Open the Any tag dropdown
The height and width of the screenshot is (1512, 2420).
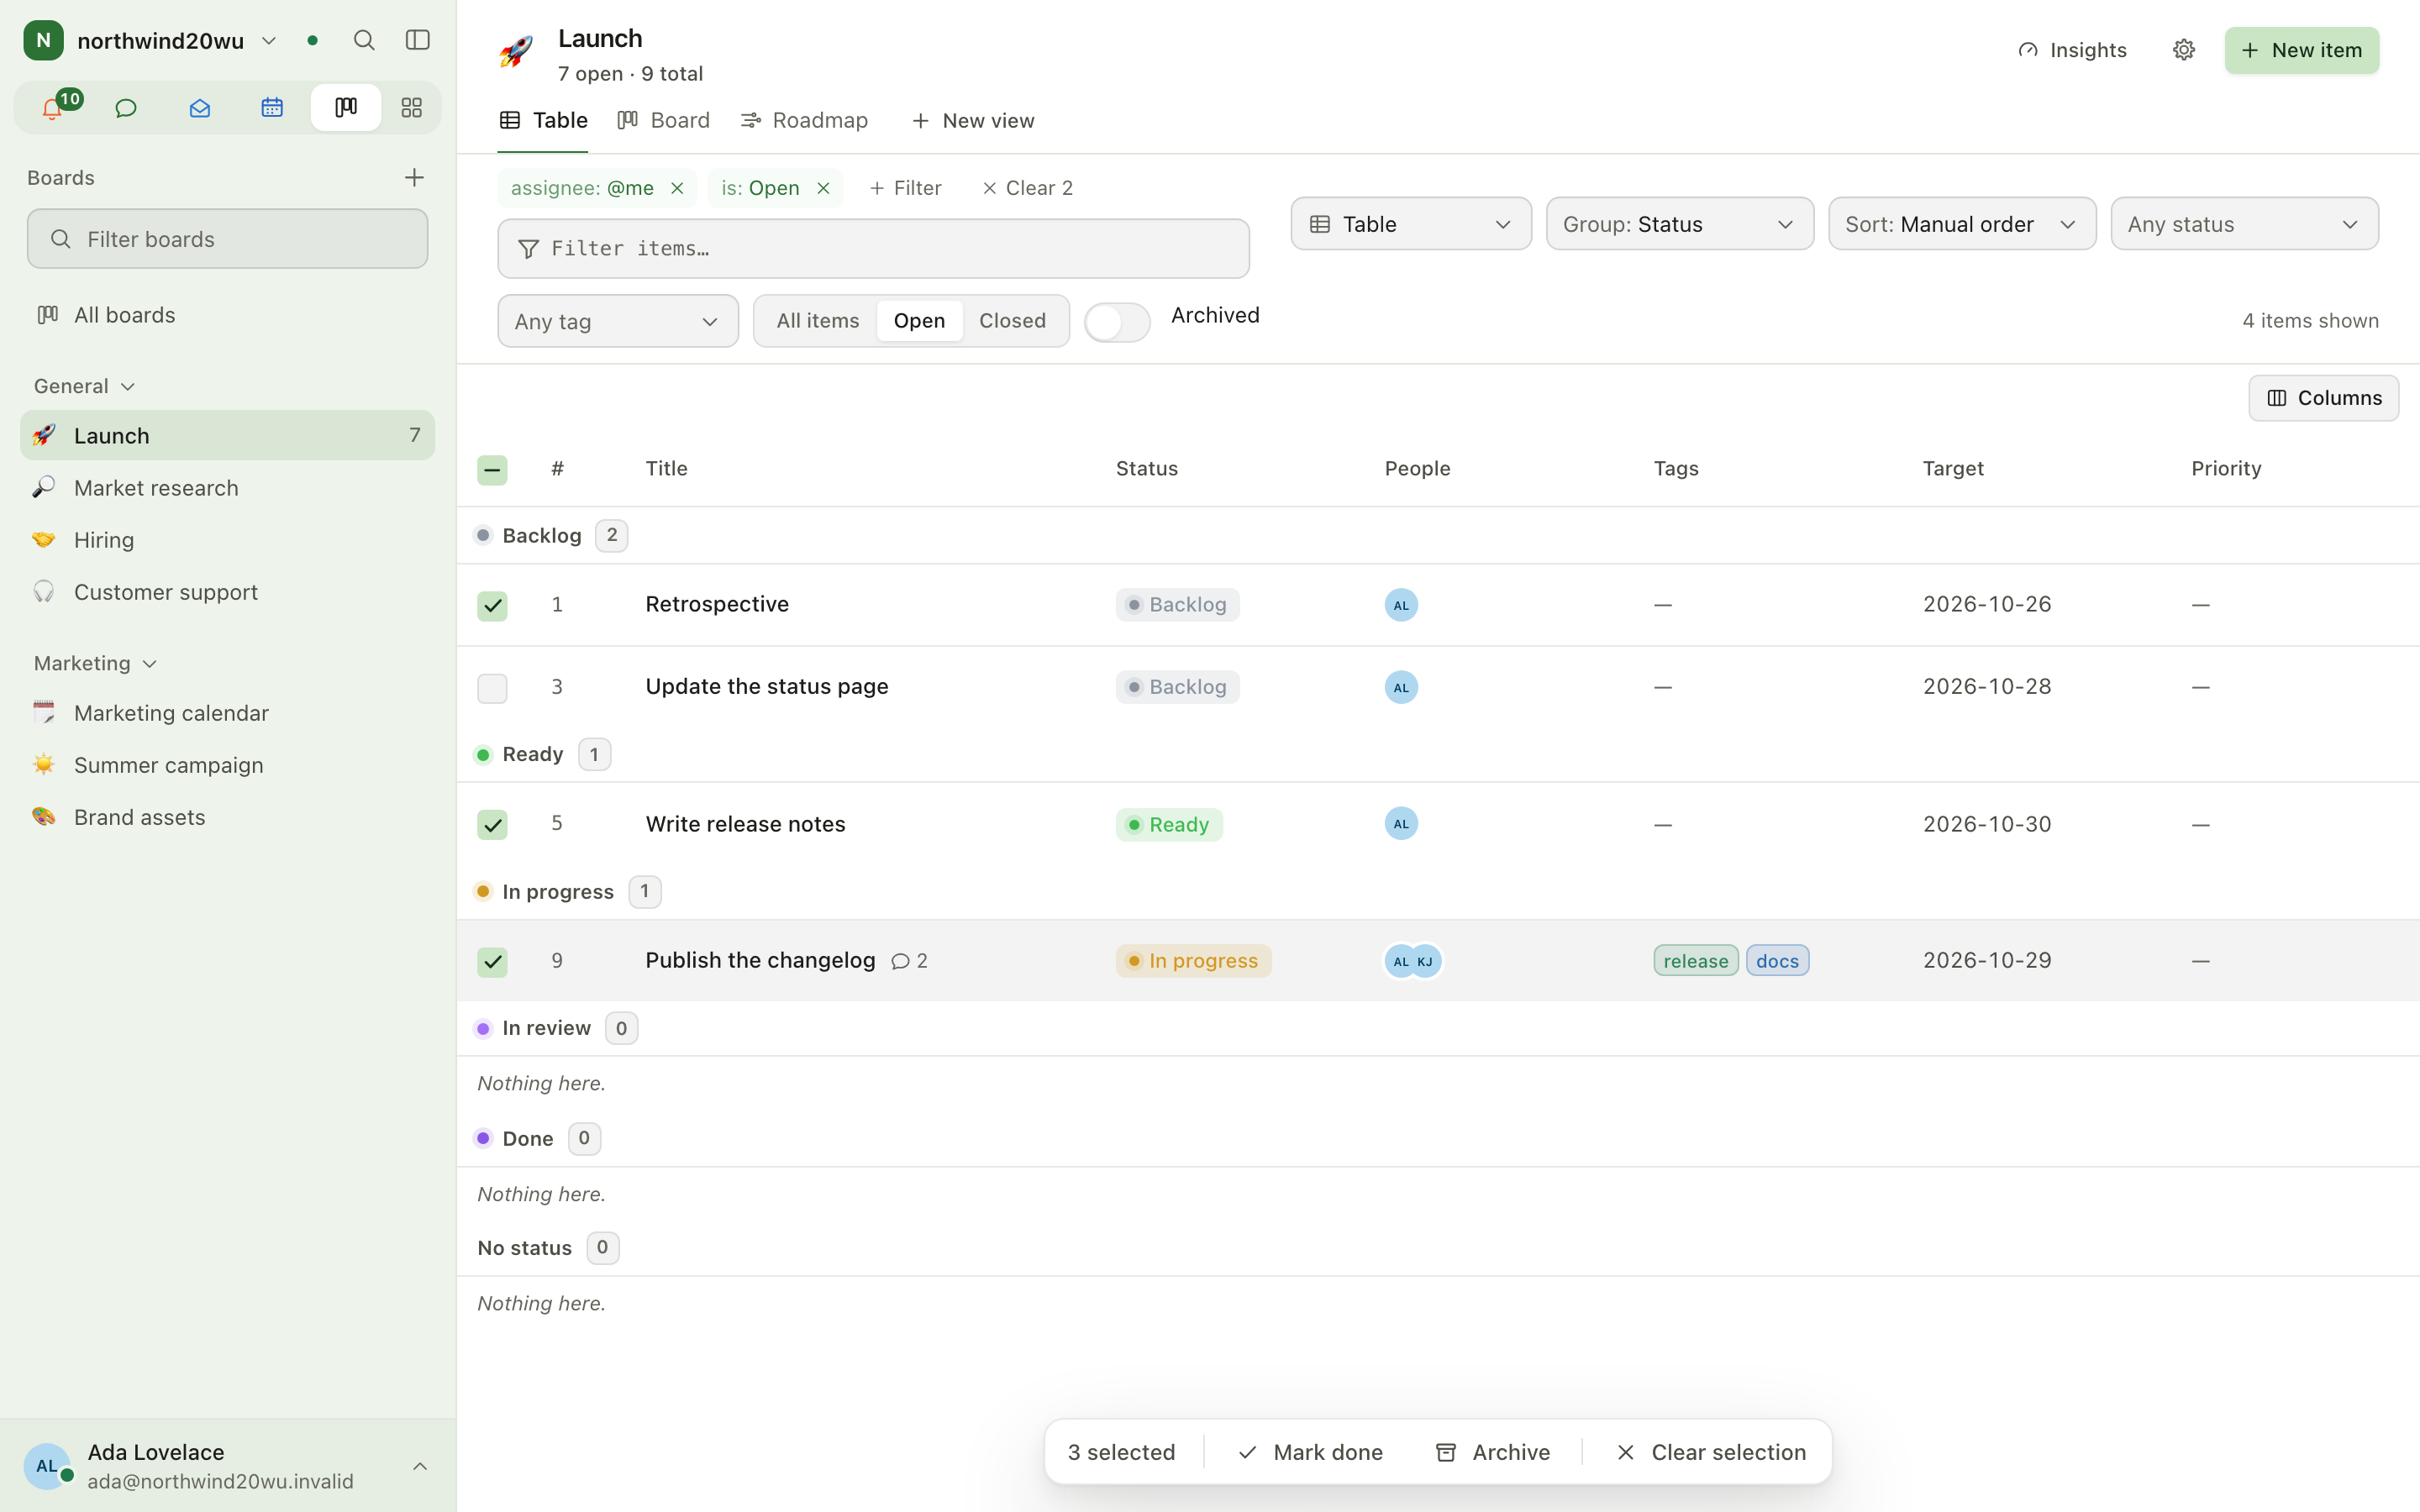click(x=617, y=321)
